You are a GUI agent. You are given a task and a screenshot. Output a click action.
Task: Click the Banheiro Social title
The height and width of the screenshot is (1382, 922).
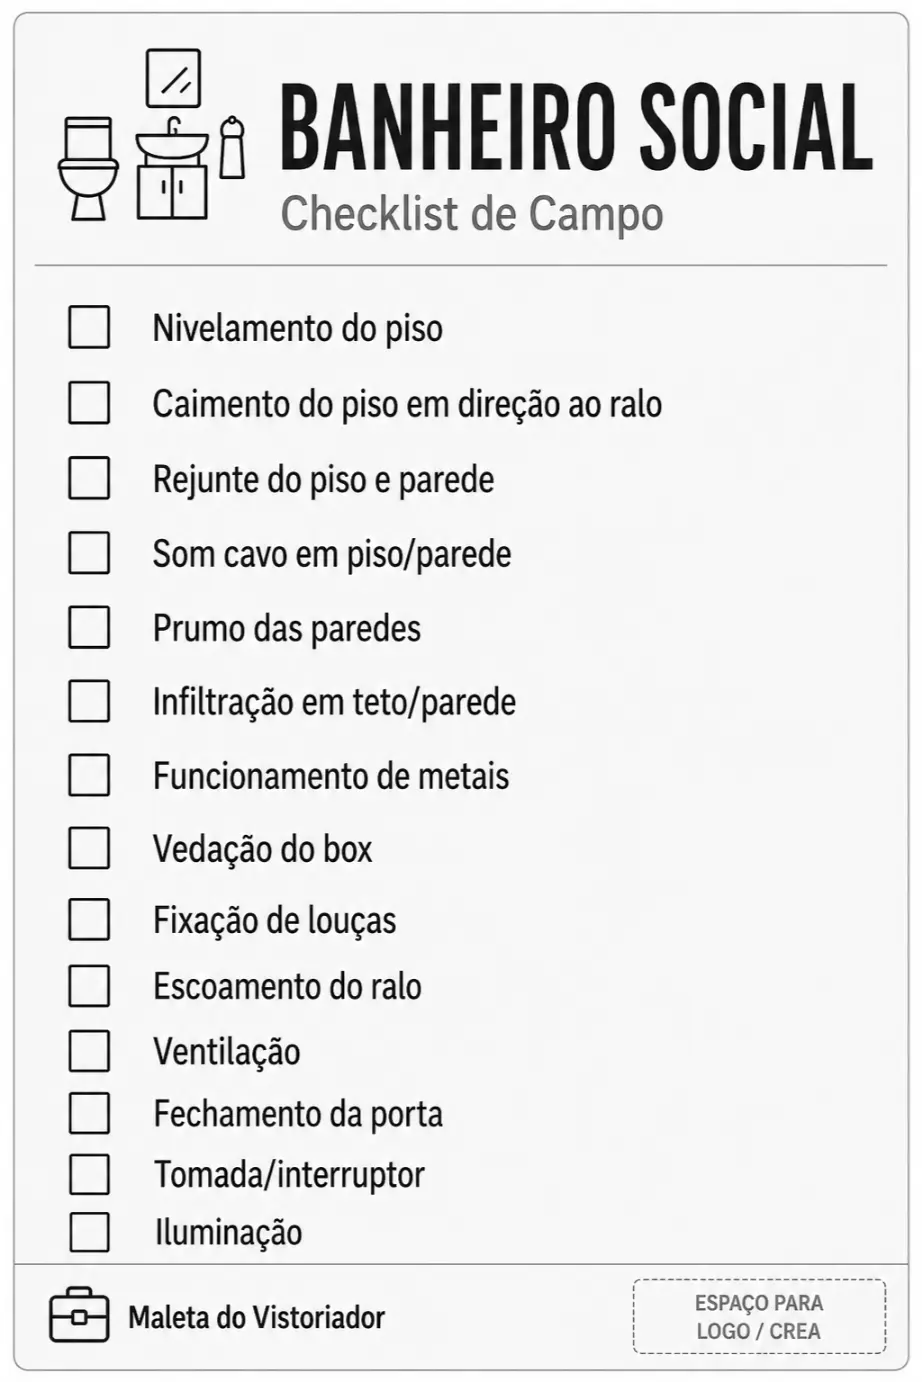576,129
